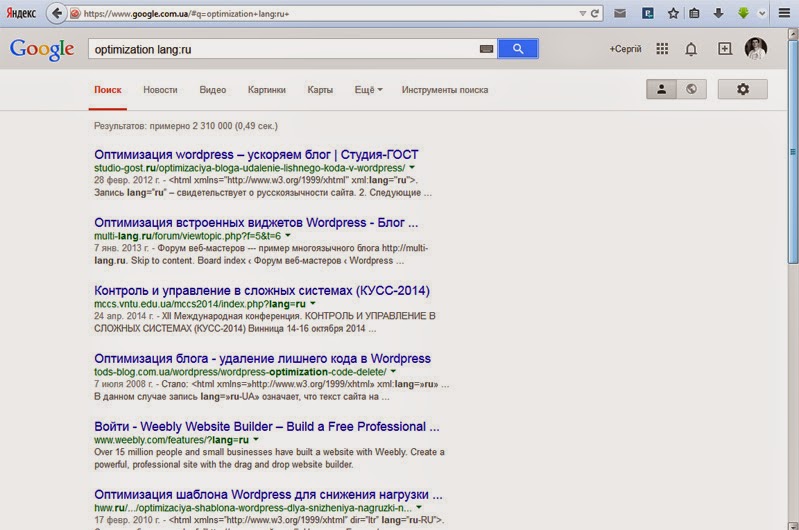This screenshot has width=799, height=530.
Task: Click the +Сергій profile link
Action: pyautogui.click(x=625, y=49)
